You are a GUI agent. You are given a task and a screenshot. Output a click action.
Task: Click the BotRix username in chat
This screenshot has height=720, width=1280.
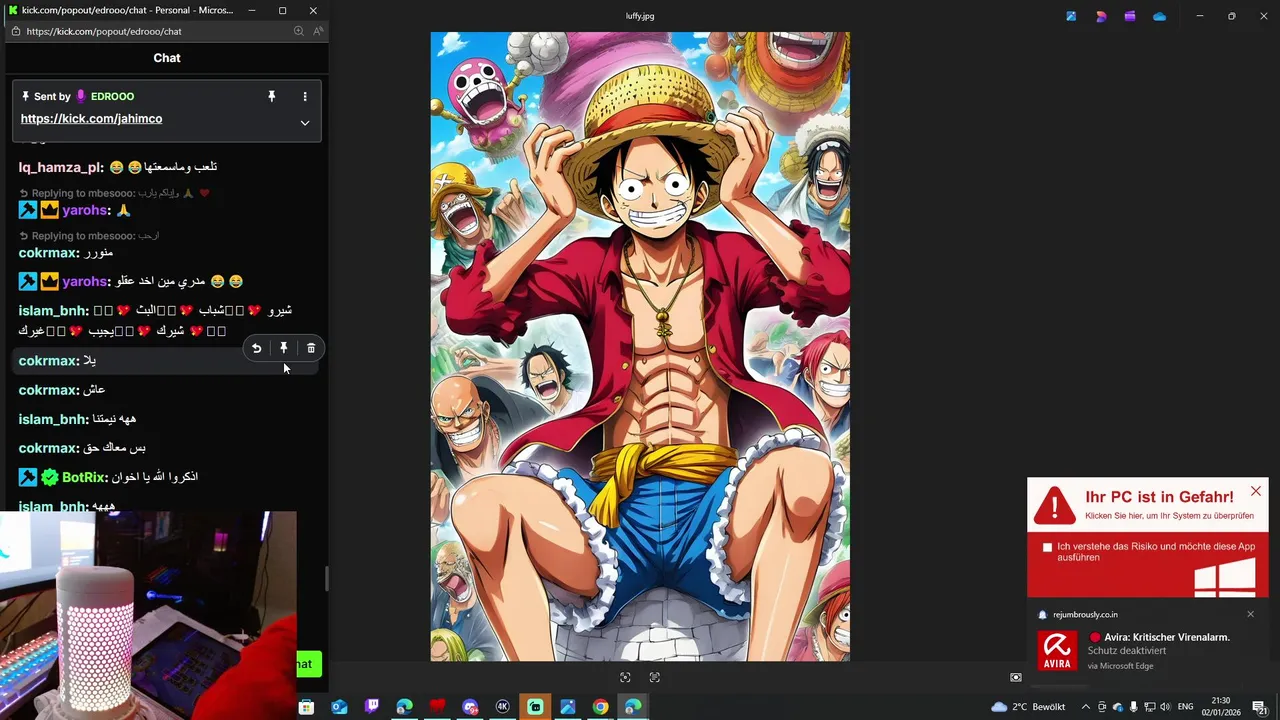85,477
